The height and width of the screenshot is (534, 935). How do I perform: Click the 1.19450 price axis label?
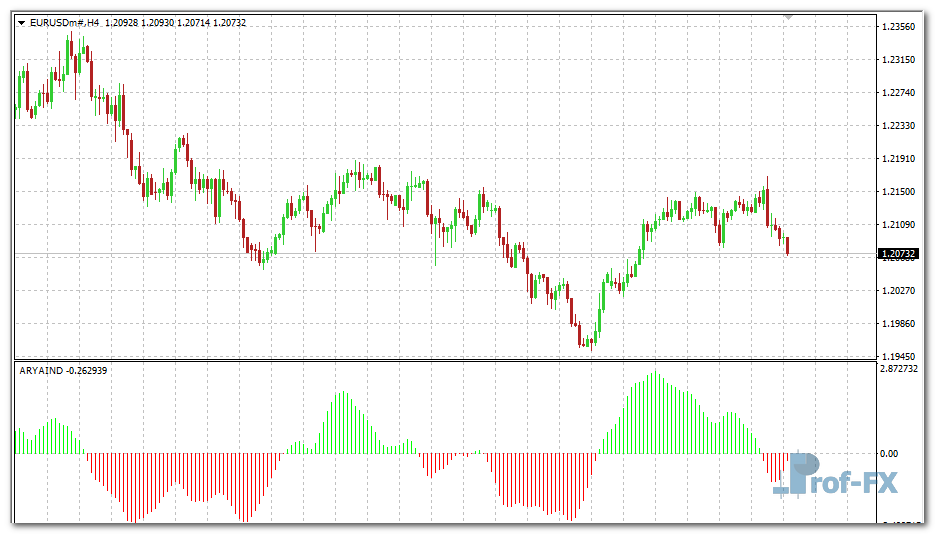pyautogui.click(x=900, y=356)
